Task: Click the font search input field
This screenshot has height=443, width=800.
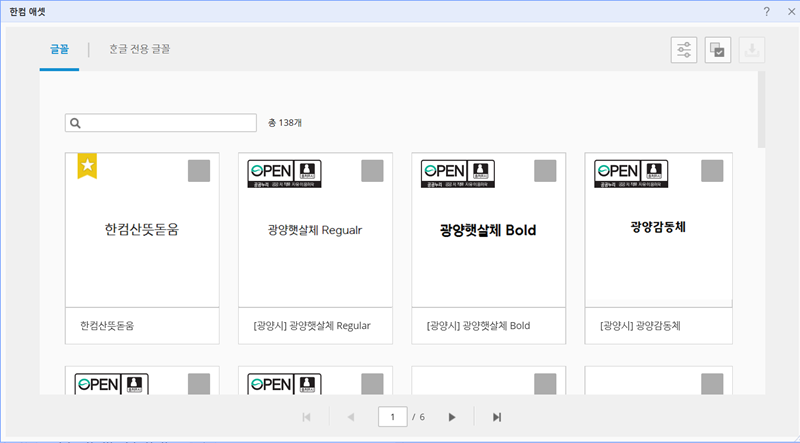Action: [x=161, y=123]
